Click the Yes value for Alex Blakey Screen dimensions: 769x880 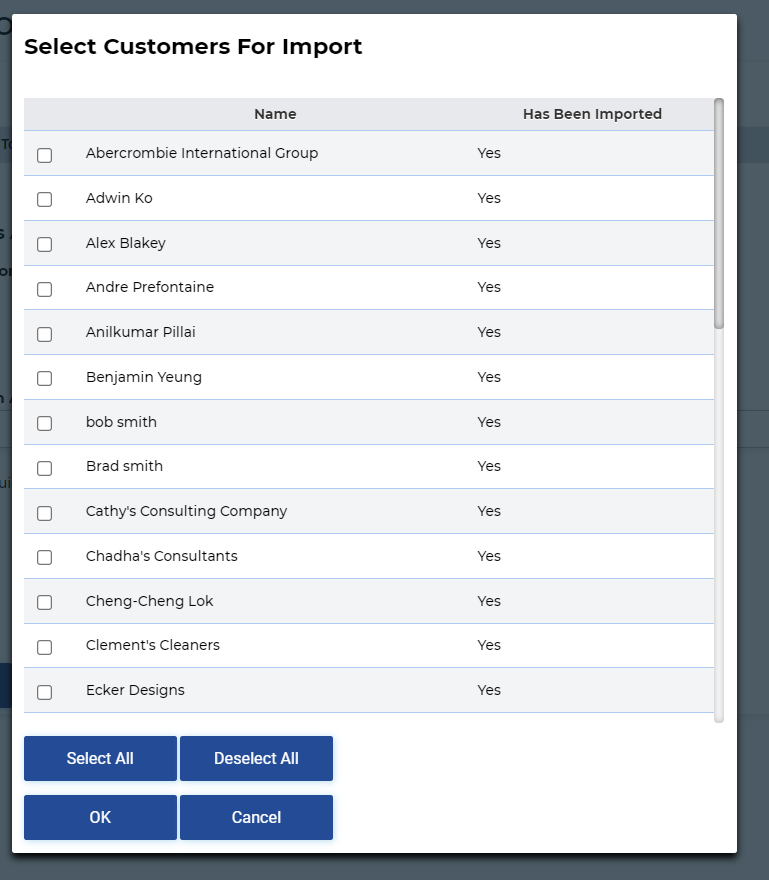[489, 242]
